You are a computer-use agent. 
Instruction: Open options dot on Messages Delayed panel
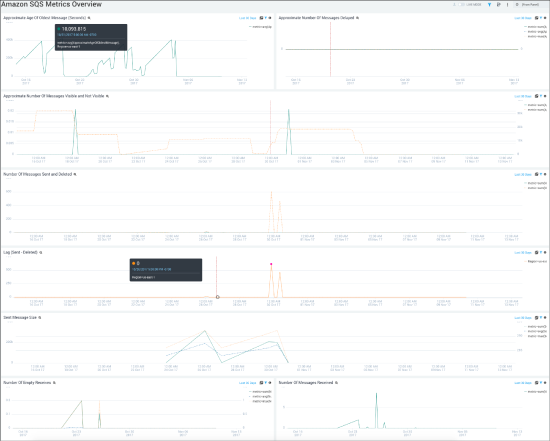pyautogui.click(x=545, y=18)
